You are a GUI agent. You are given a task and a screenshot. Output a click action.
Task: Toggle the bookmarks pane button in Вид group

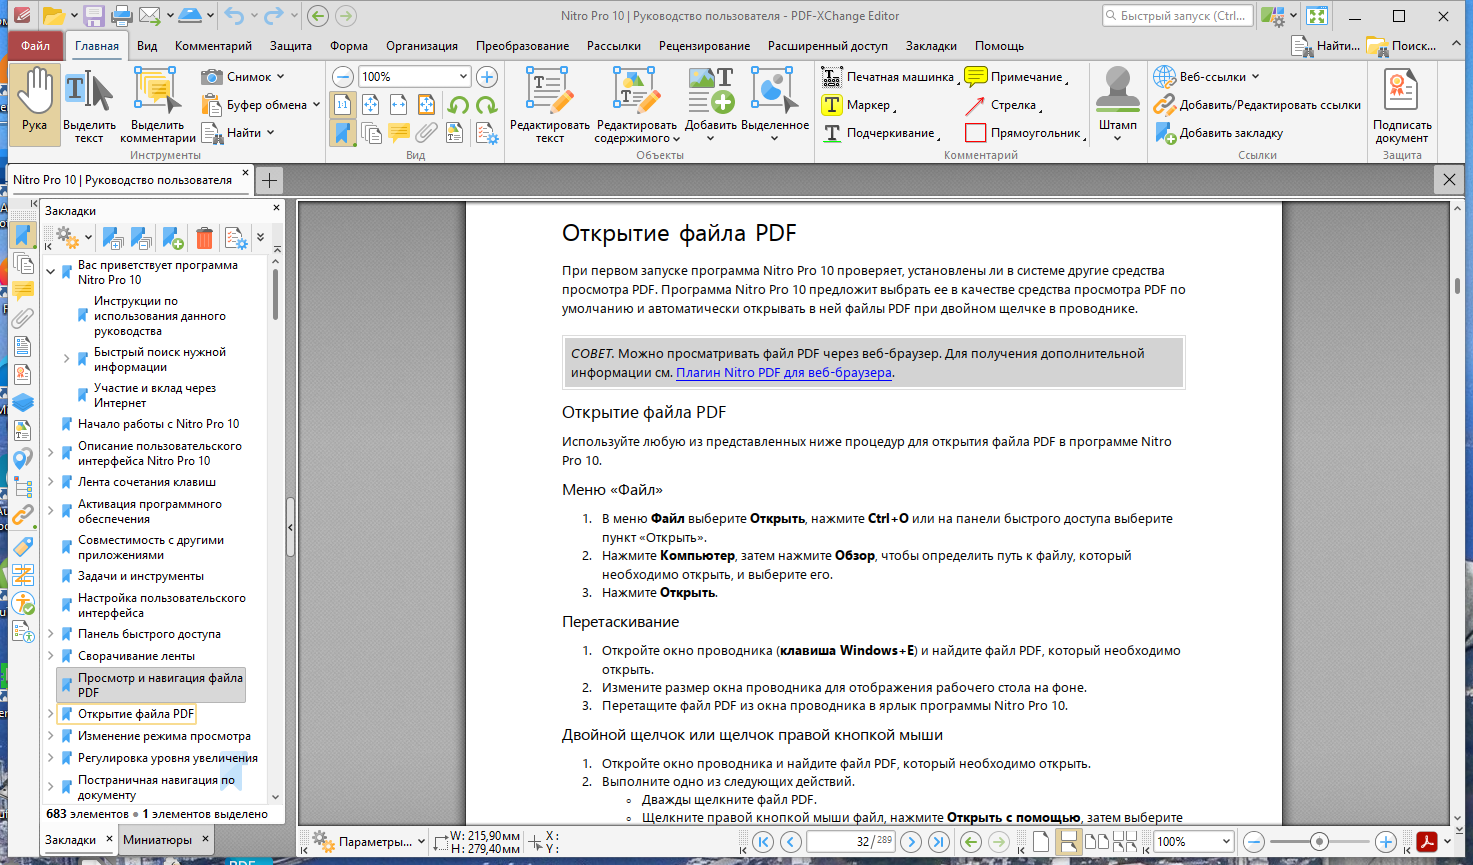point(343,133)
